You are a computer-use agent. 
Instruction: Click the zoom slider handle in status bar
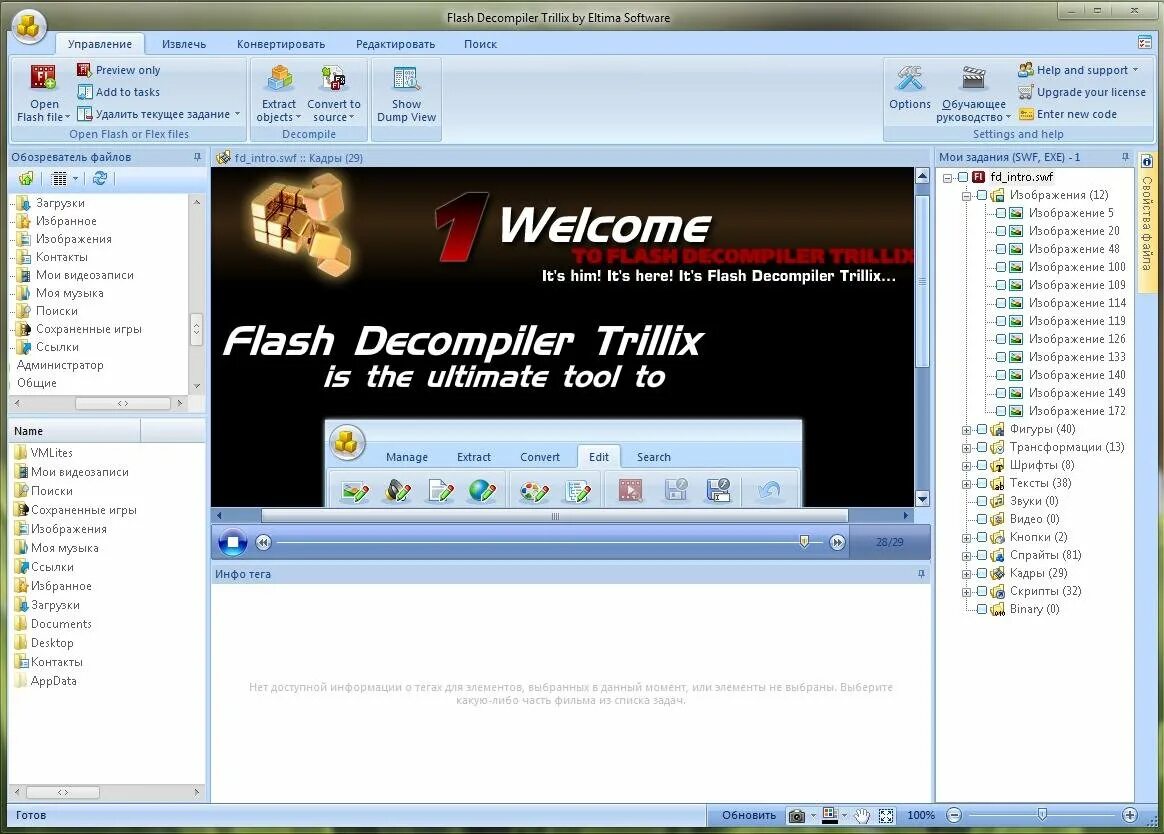[1042, 815]
